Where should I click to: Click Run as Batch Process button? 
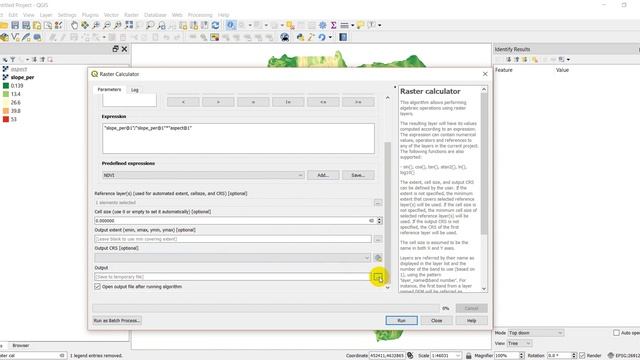point(117,321)
